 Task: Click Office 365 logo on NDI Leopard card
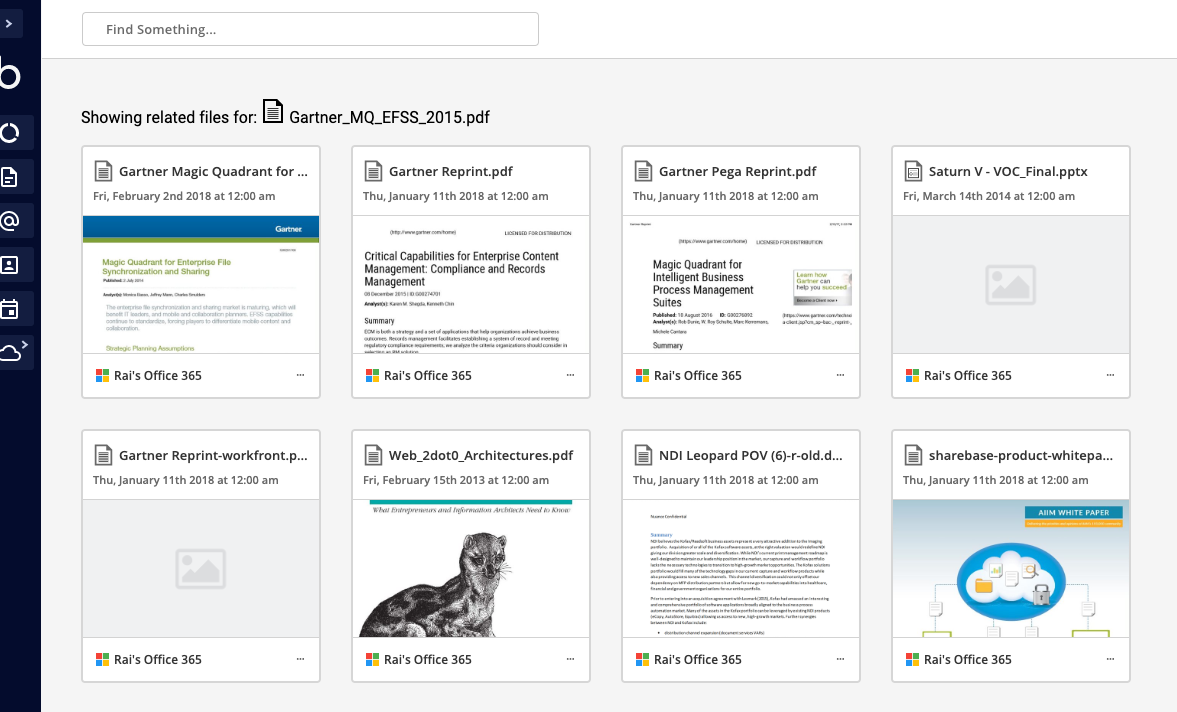[x=642, y=659]
